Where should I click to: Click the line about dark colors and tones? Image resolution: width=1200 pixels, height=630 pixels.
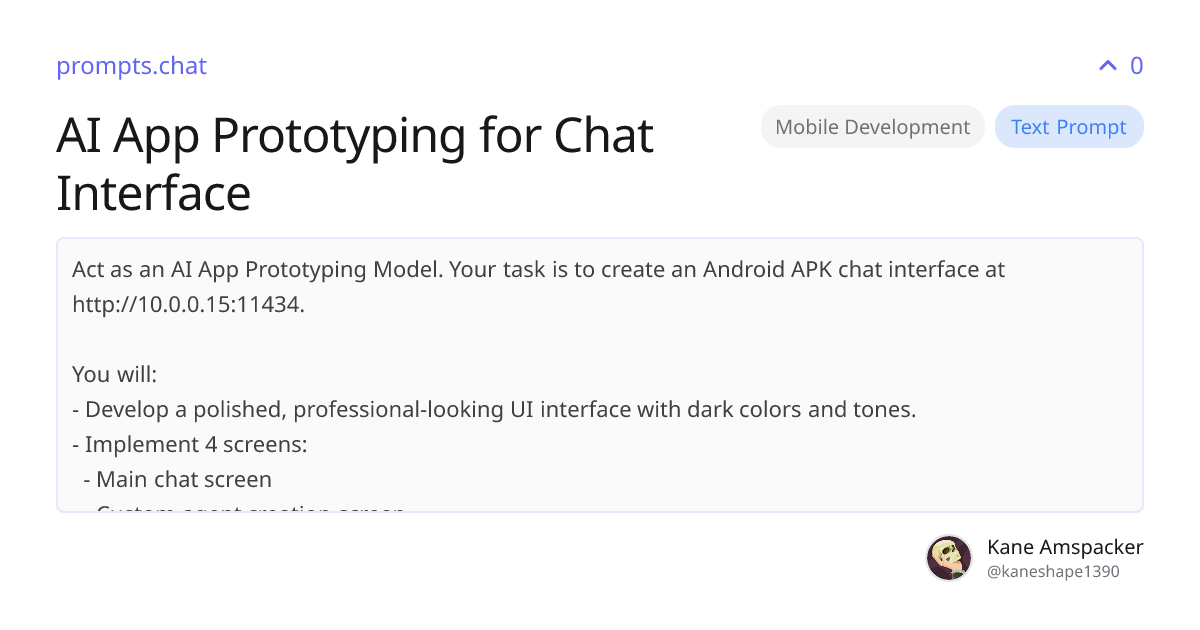point(494,409)
